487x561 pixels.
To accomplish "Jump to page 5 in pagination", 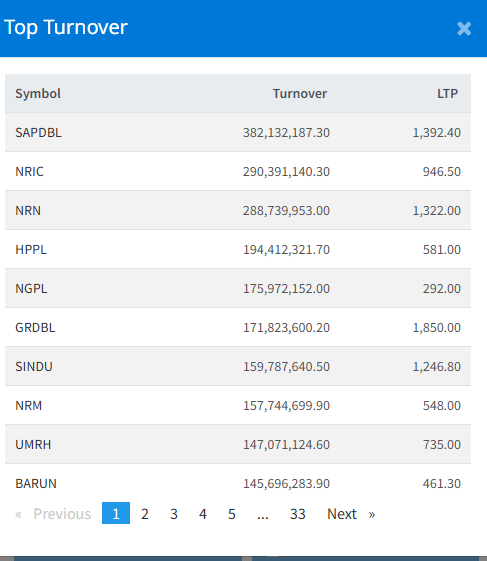I will coord(232,514).
